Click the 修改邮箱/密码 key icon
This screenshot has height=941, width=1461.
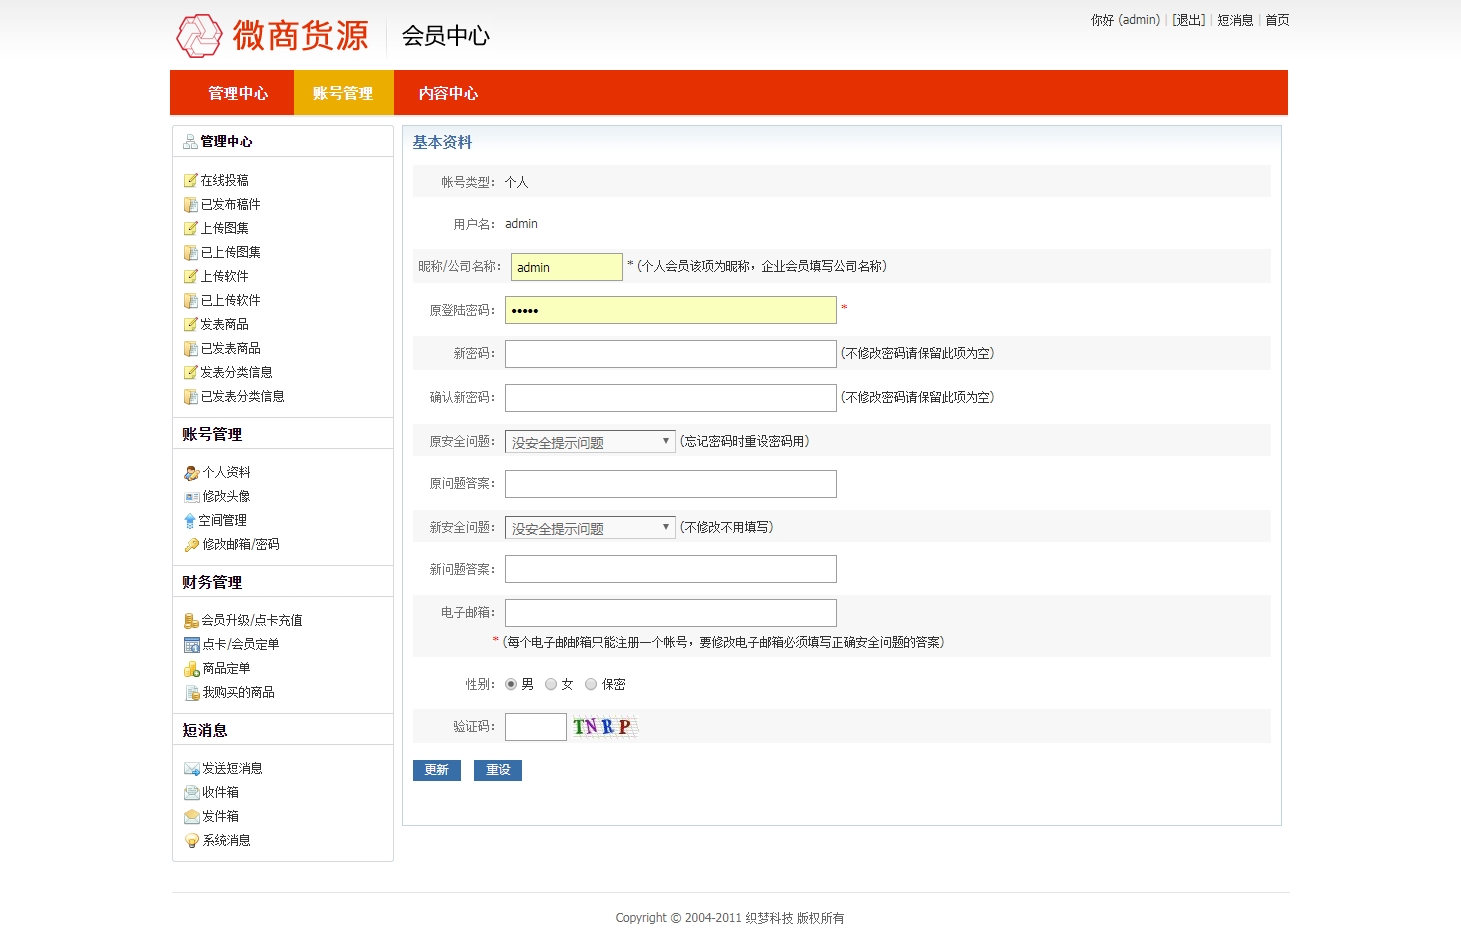tap(191, 544)
